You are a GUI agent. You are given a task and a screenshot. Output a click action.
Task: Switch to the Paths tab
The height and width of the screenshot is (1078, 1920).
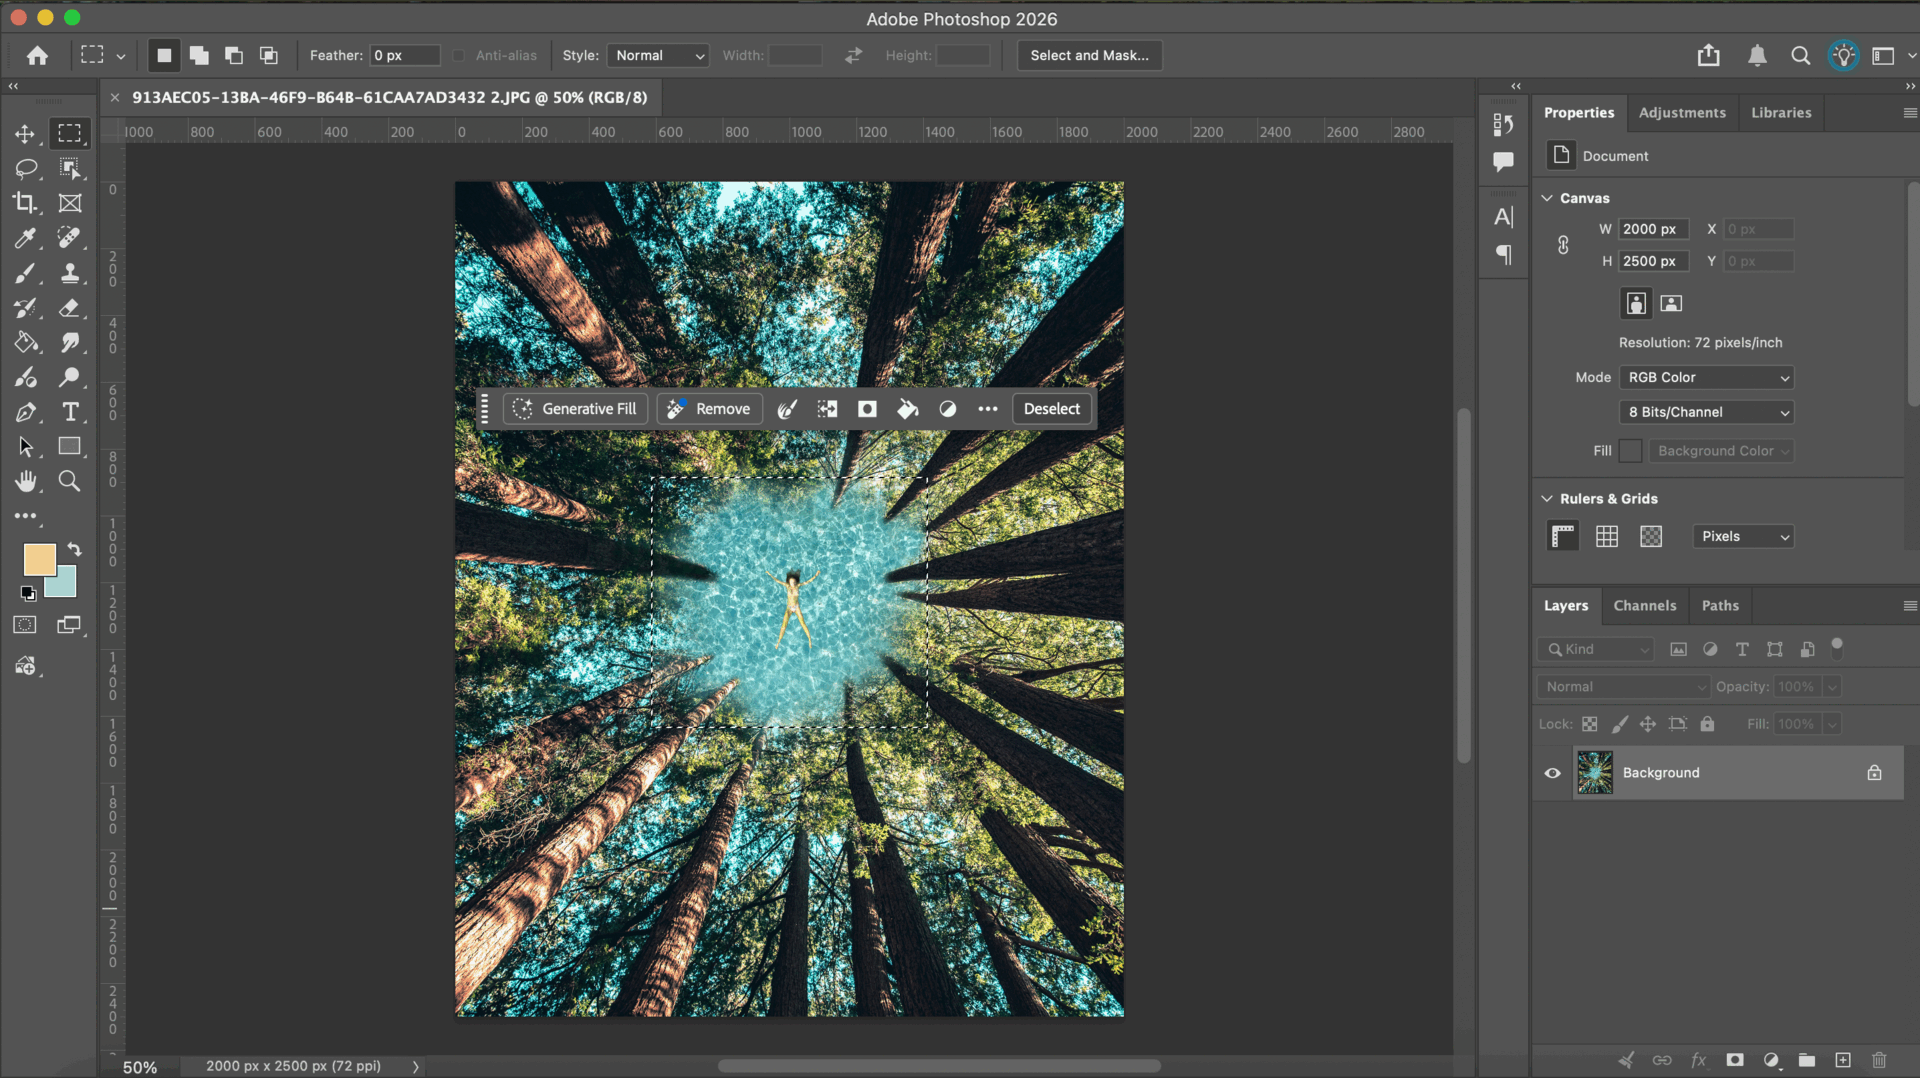click(x=1720, y=606)
